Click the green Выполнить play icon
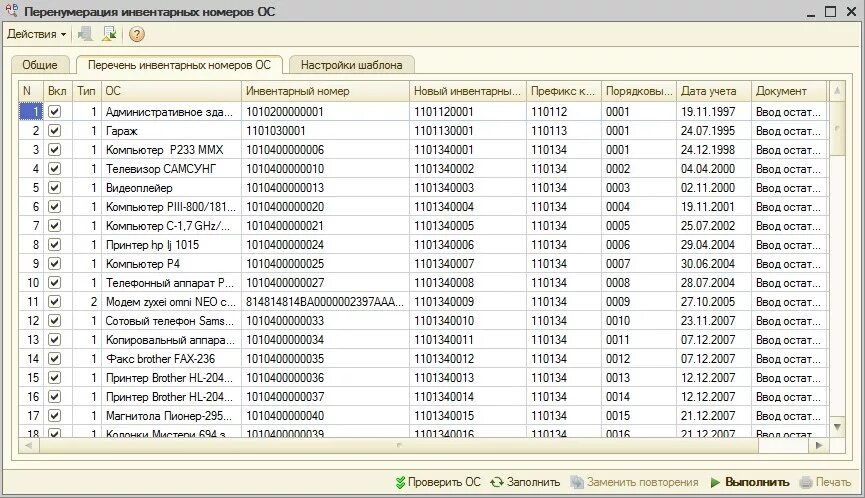This screenshot has width=865, height=498. (x=716, y=483)
